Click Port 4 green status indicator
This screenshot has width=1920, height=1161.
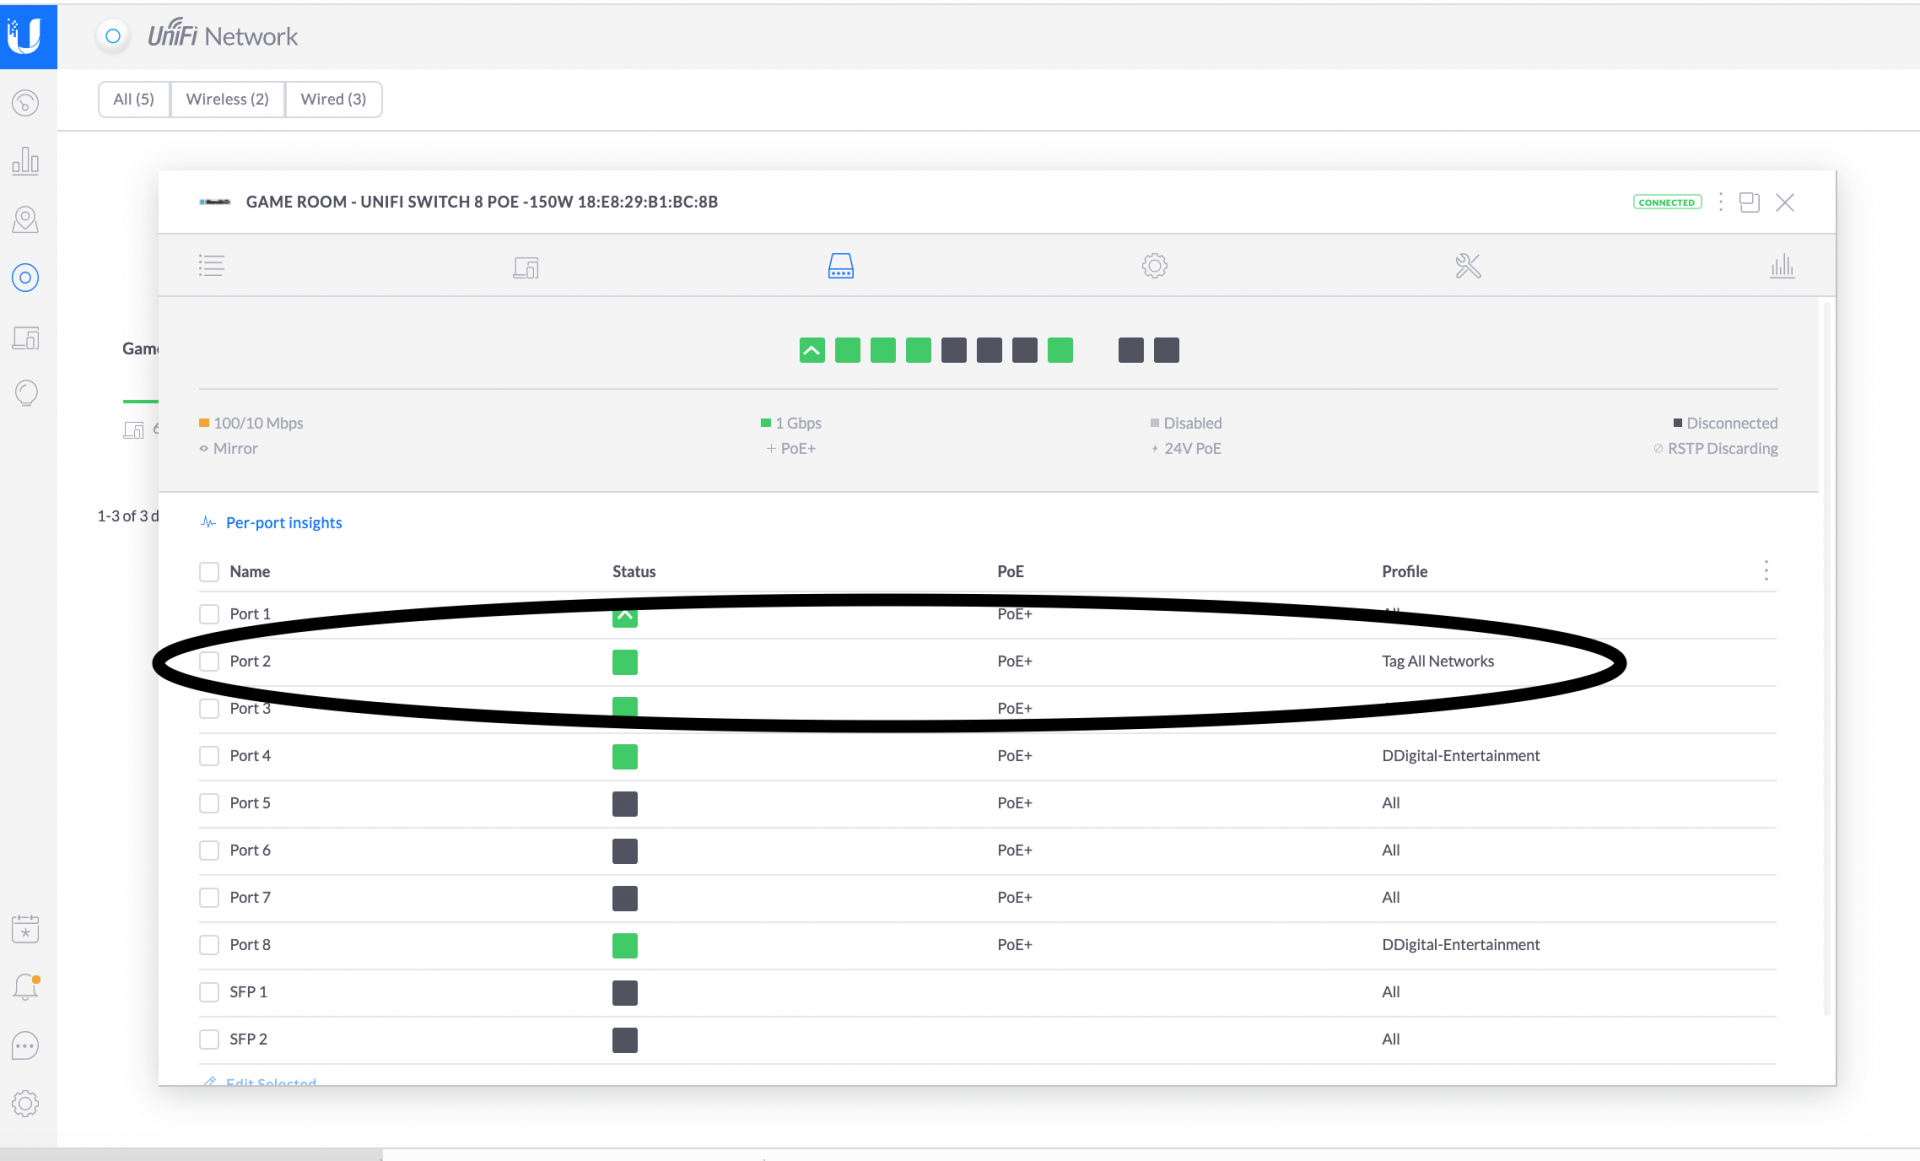pyautogui.click(x=625, y=757)
